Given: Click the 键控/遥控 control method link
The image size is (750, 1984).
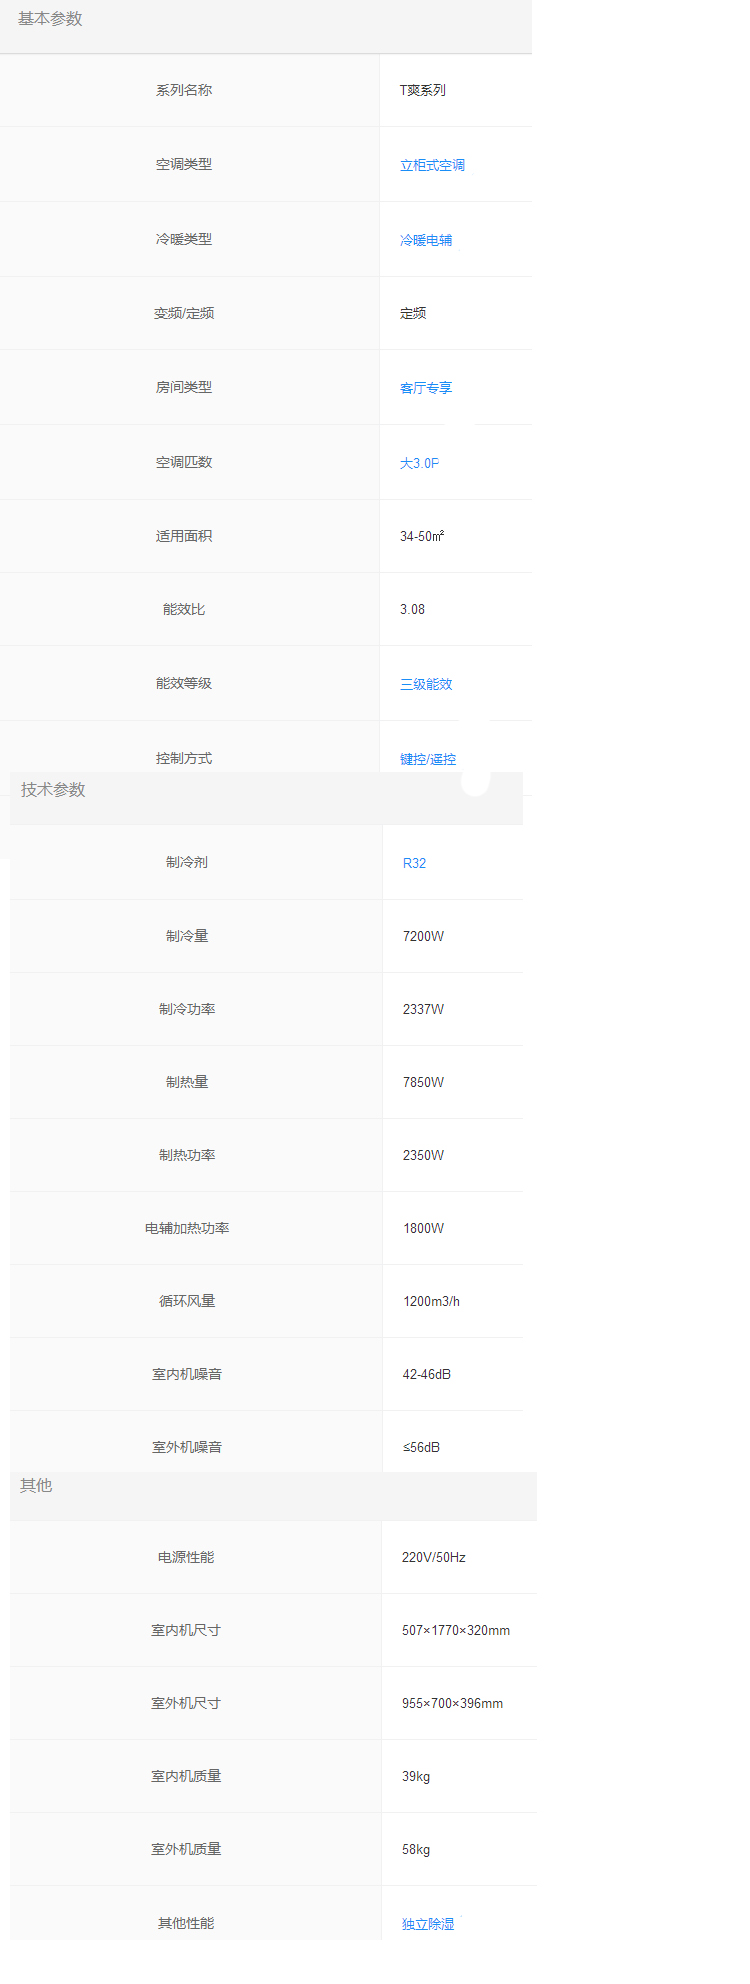Looking at the screenshot, I should [x=428, y=759].
